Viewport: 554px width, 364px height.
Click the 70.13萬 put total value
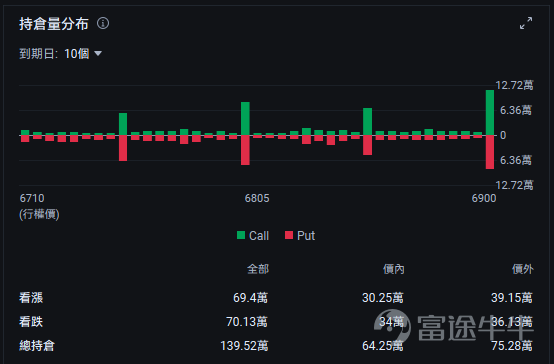coord(247,322)
